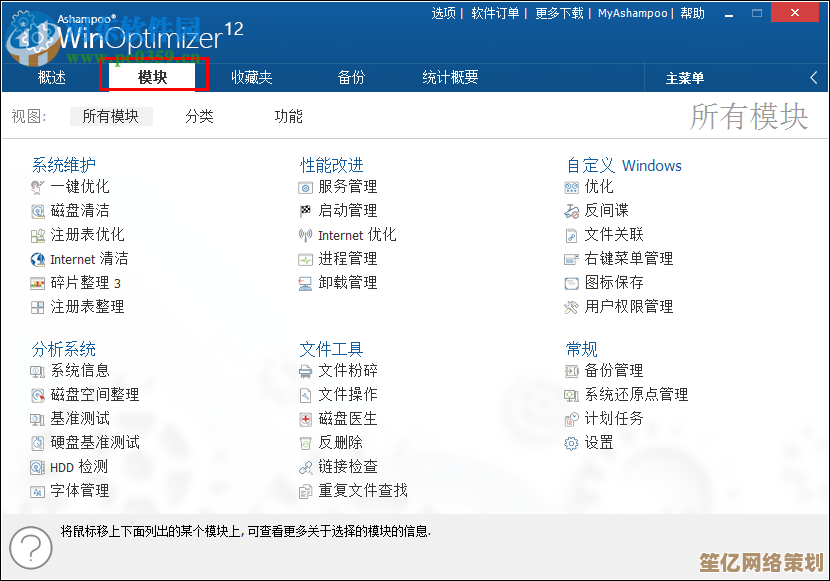
Task: Open the 重复文件查找 module link
Action: 363,491
